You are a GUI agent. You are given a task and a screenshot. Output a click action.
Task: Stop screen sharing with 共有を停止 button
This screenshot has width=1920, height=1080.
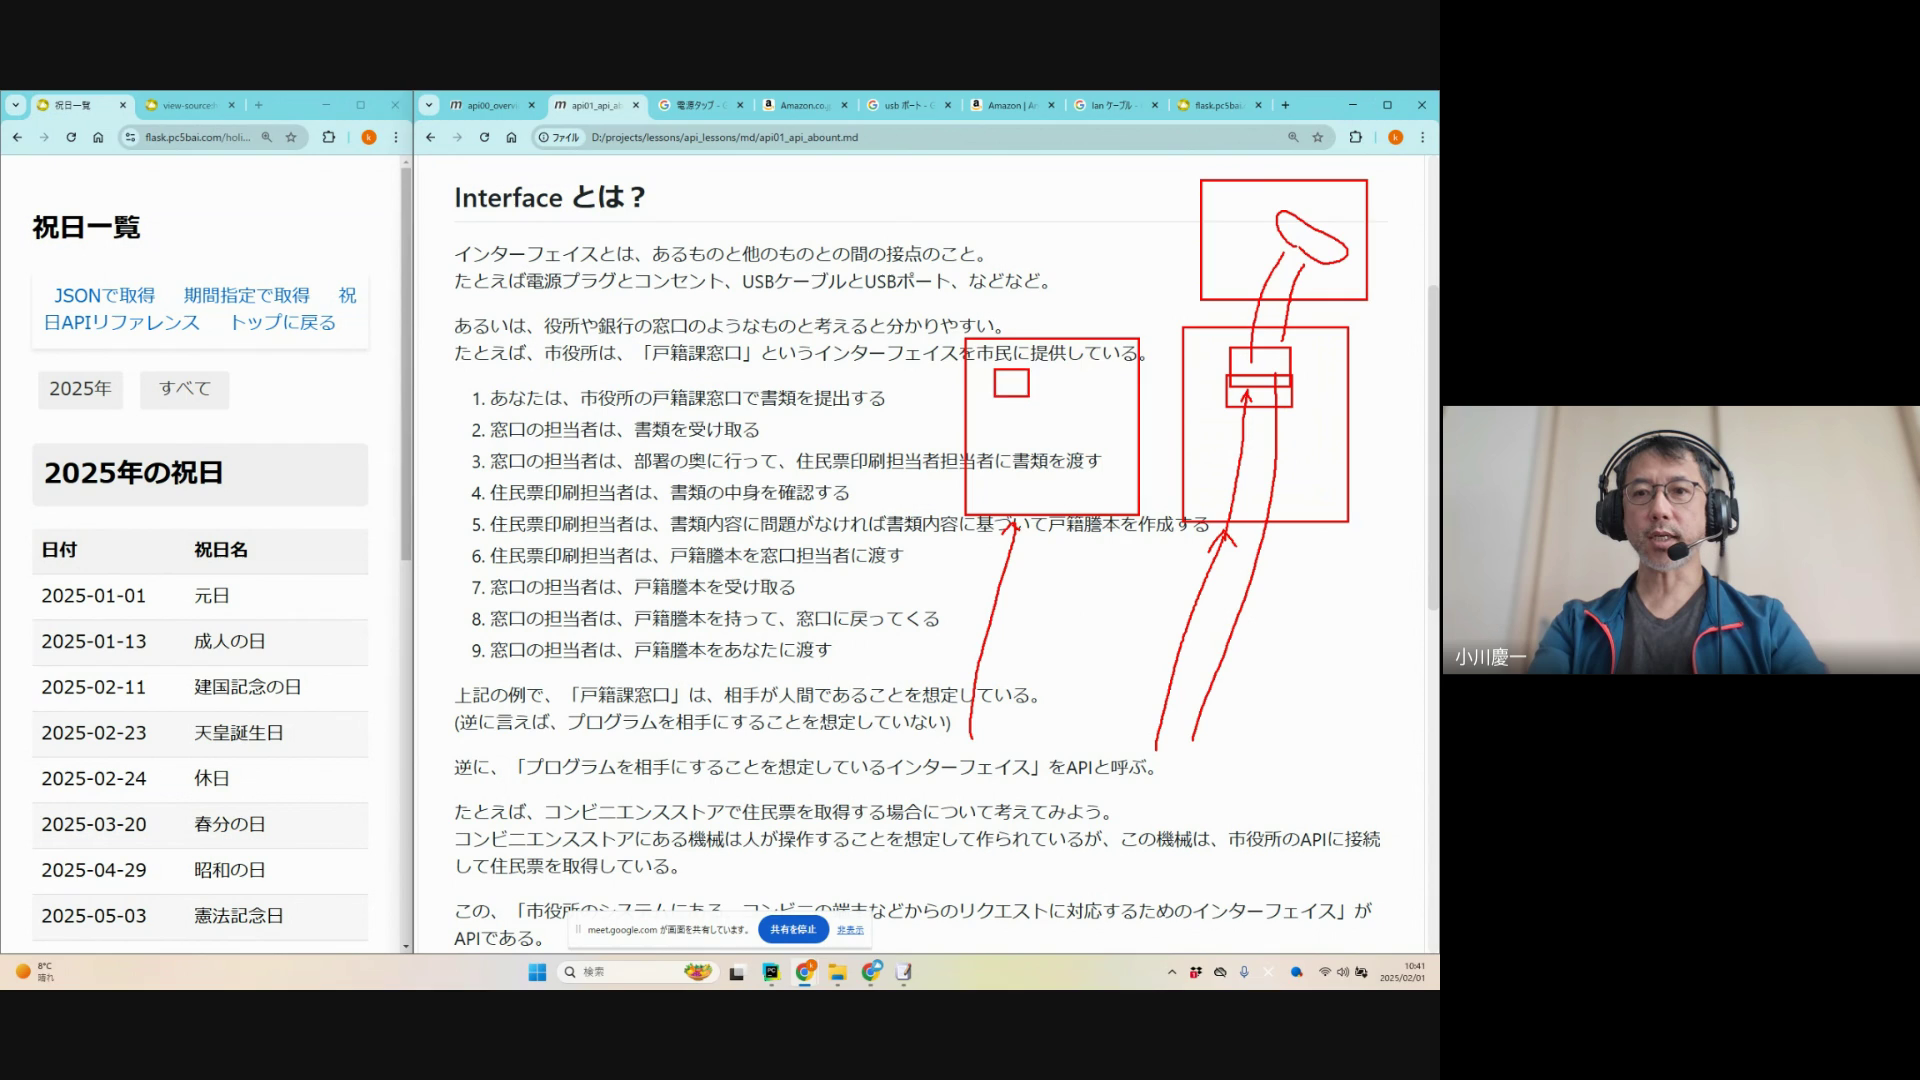[x=793, y=930]
